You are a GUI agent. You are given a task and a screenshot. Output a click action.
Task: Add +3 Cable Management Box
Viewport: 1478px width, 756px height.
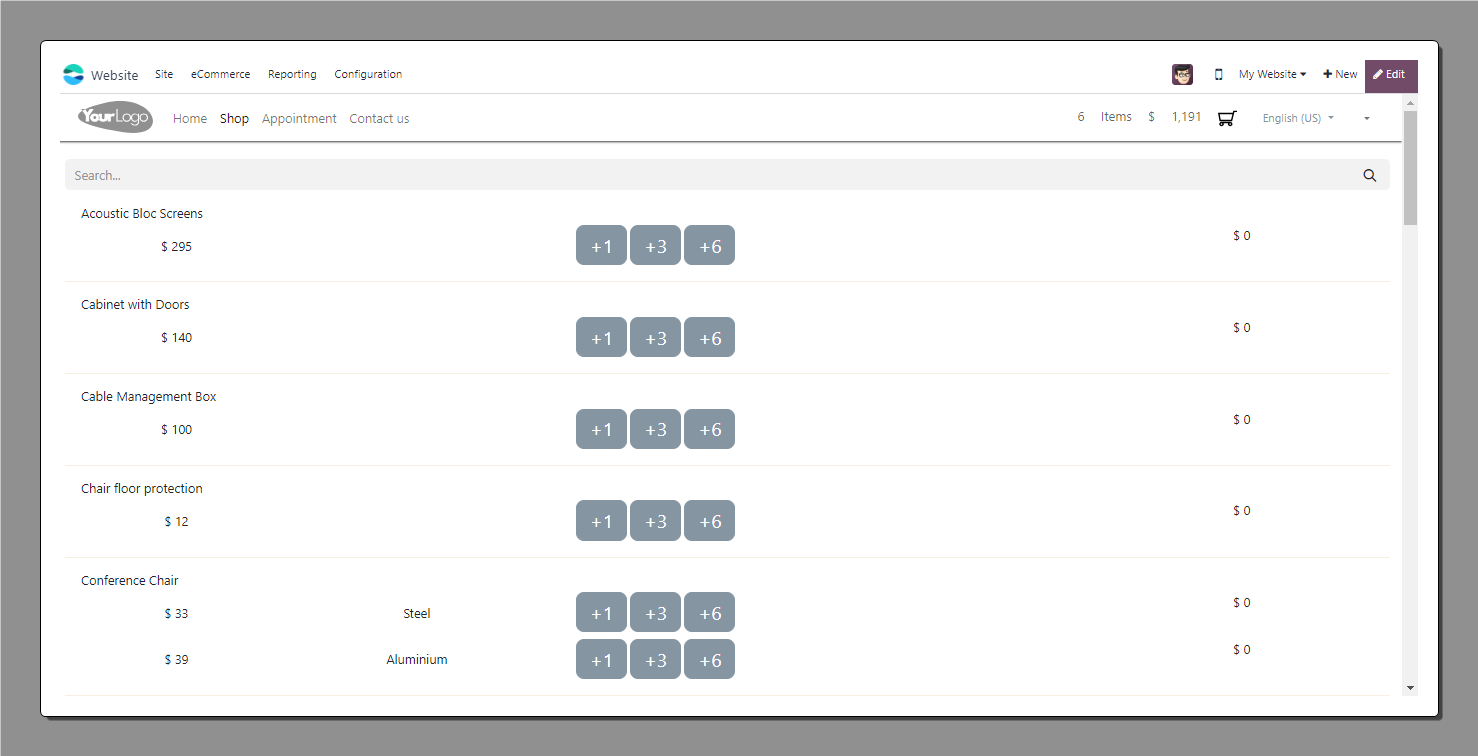(655, 429)
